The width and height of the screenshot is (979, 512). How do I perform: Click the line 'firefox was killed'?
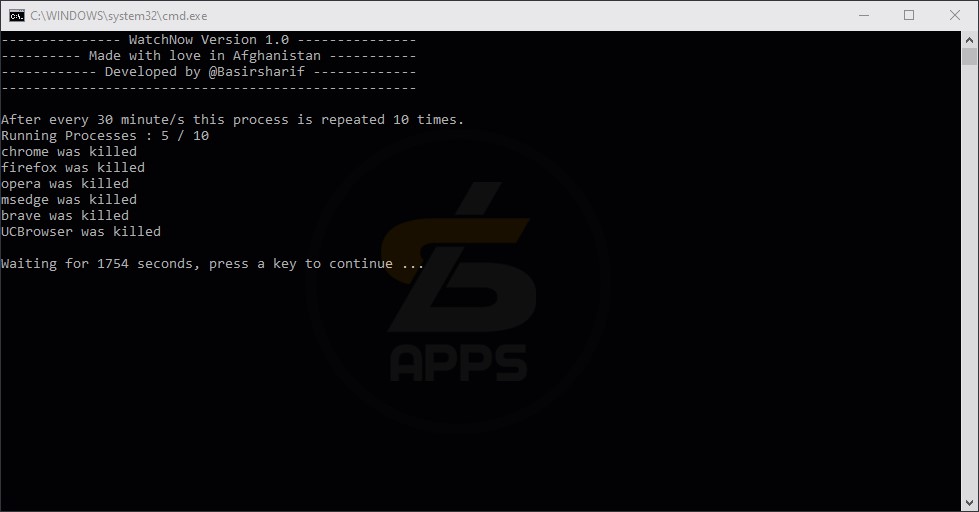[73, 168]
